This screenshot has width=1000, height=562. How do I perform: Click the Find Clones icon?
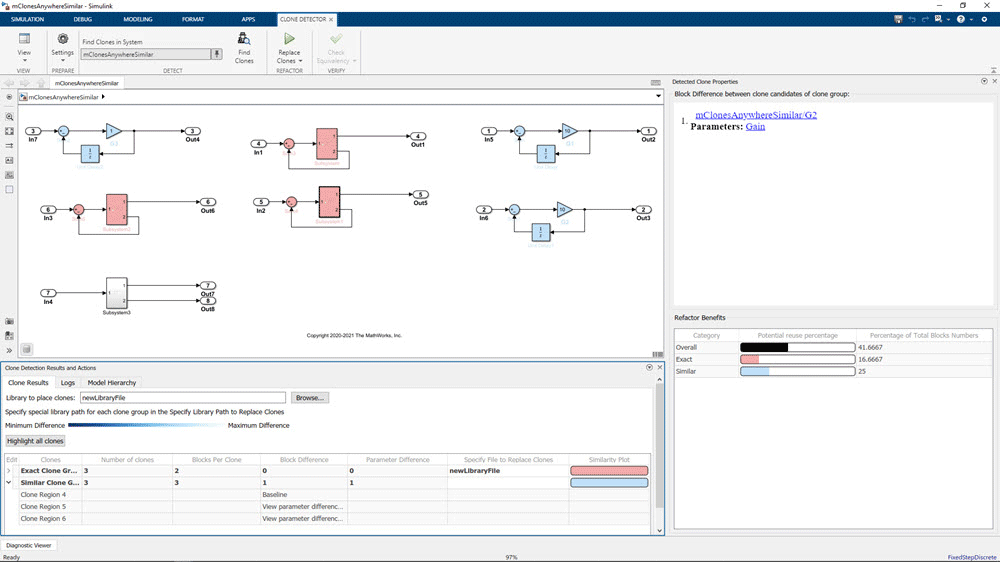tap(244, 39)
